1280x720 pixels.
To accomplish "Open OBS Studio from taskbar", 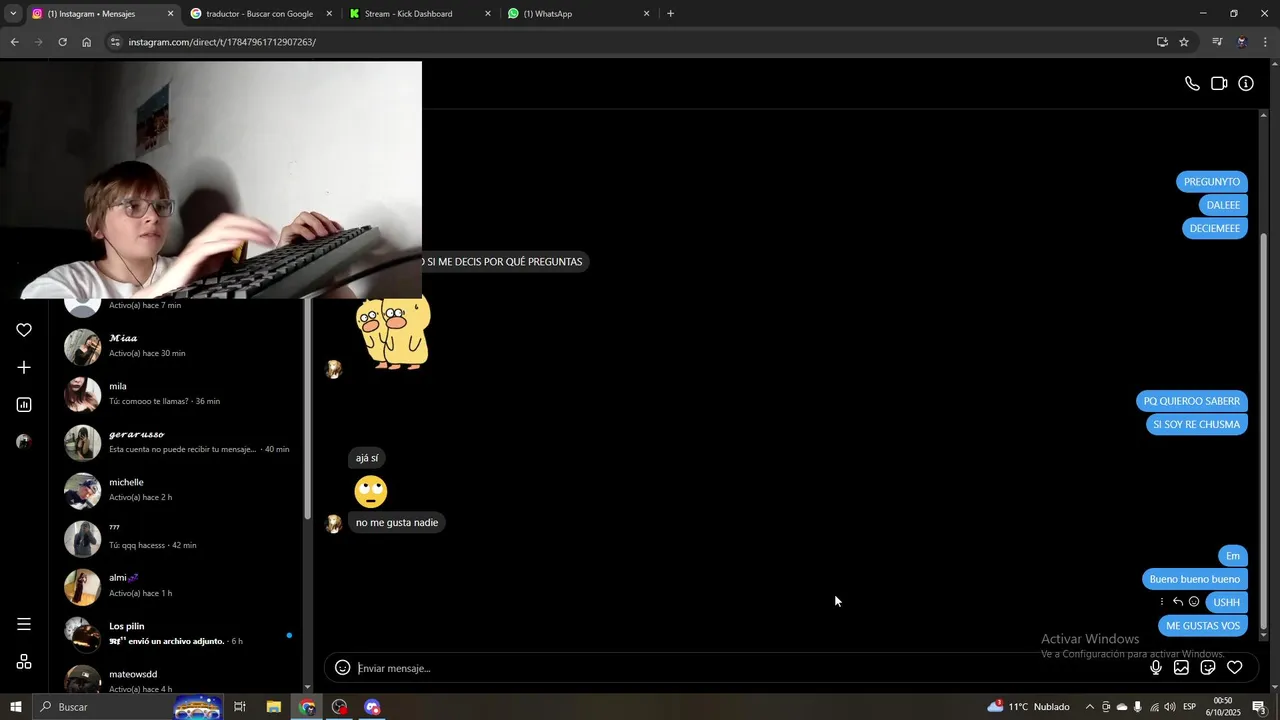I will coord(340,707).
